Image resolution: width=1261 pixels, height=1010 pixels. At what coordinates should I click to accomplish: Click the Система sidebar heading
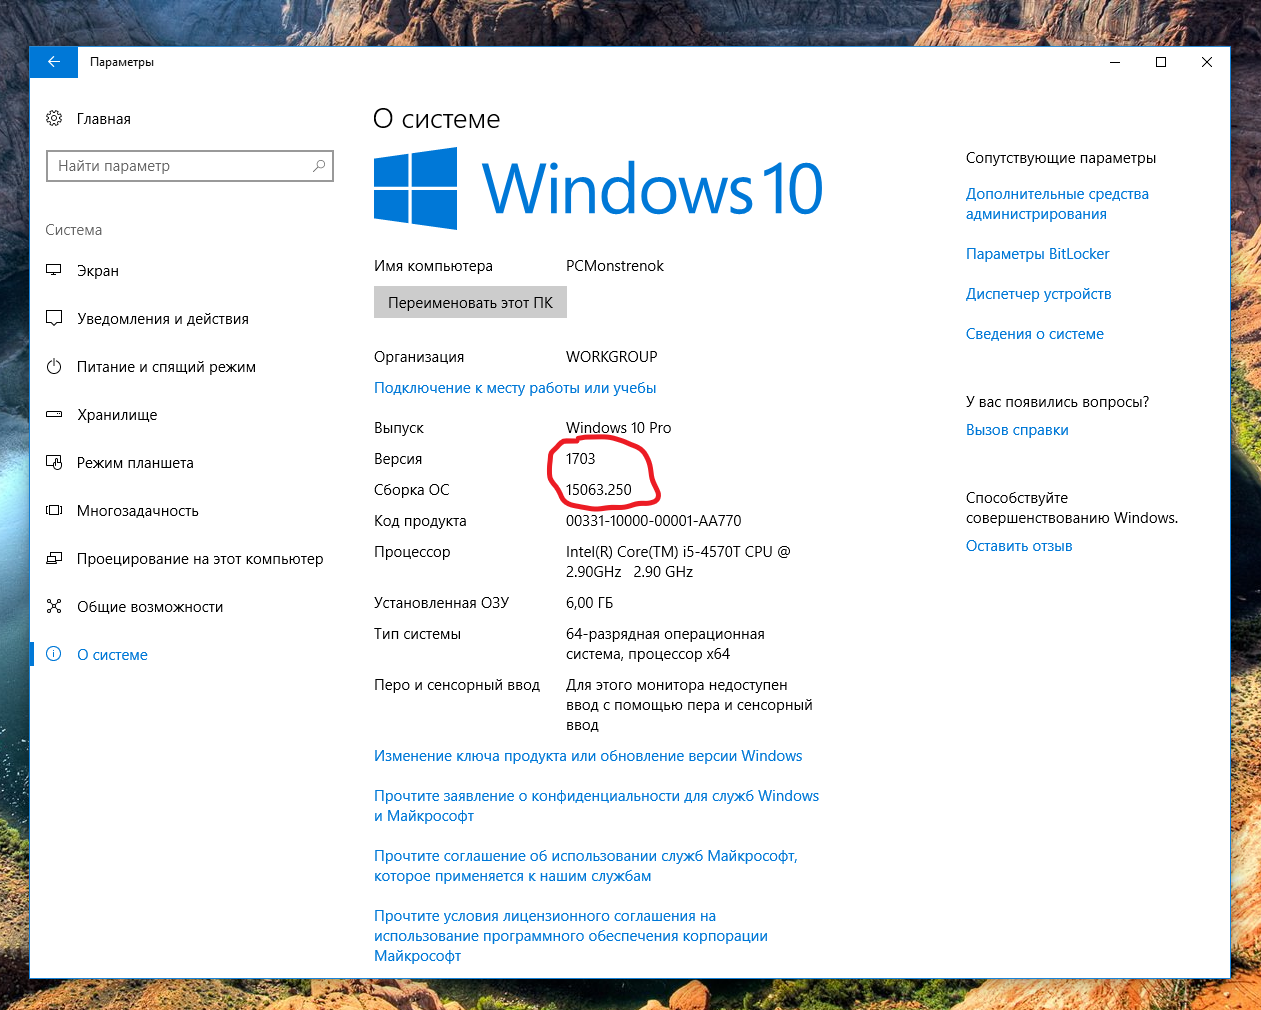(x=74, y=230)
